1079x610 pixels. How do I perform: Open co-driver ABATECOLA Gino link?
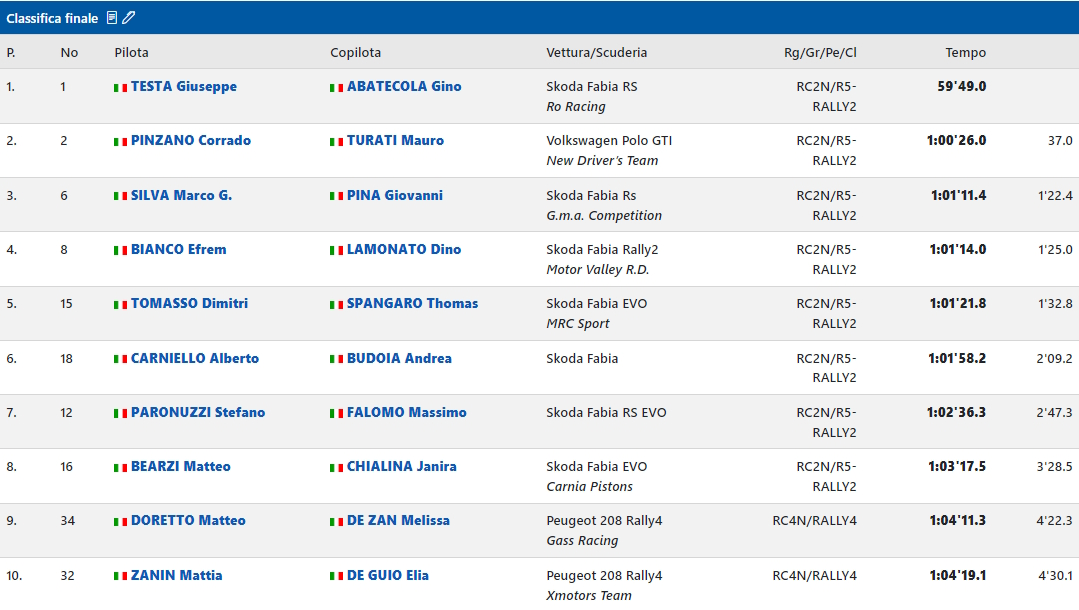point(404,86)
